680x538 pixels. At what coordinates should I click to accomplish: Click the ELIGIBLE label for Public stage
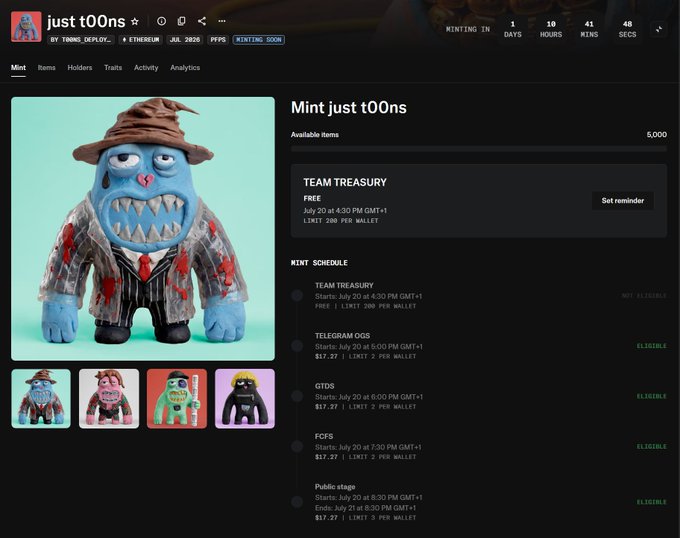[x=652, y=502]
